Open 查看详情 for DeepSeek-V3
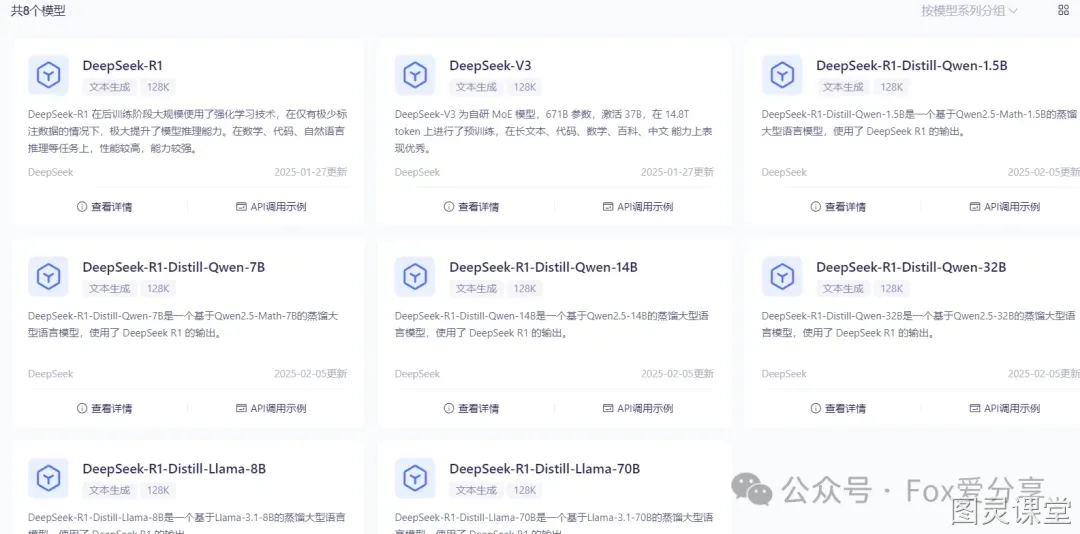This screenshot has width=1080, height=534. point(471,207)
